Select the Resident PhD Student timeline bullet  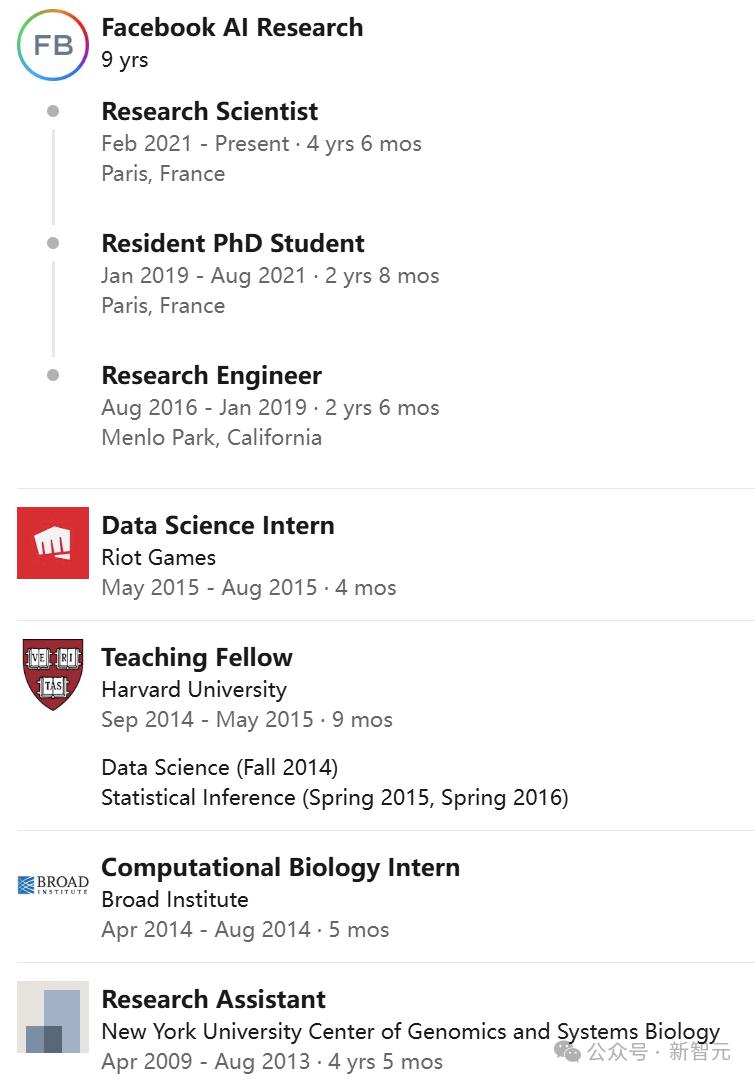(x=53, y=243)
